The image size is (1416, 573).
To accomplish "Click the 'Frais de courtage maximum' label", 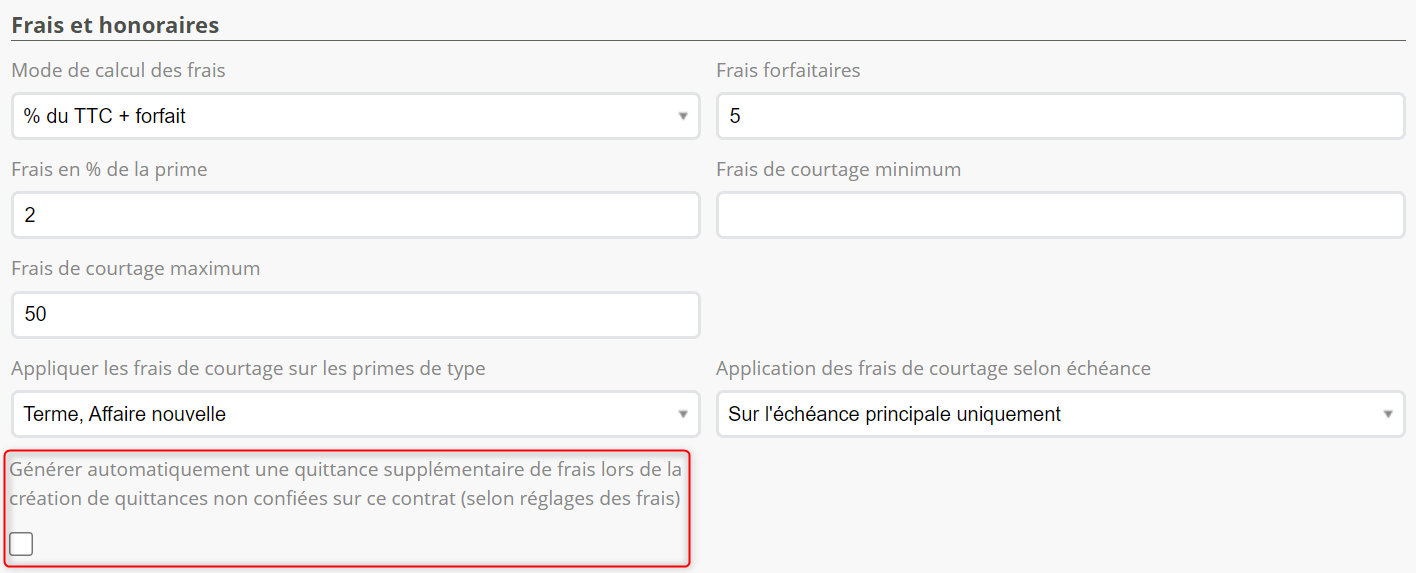I will coord(135,268).
